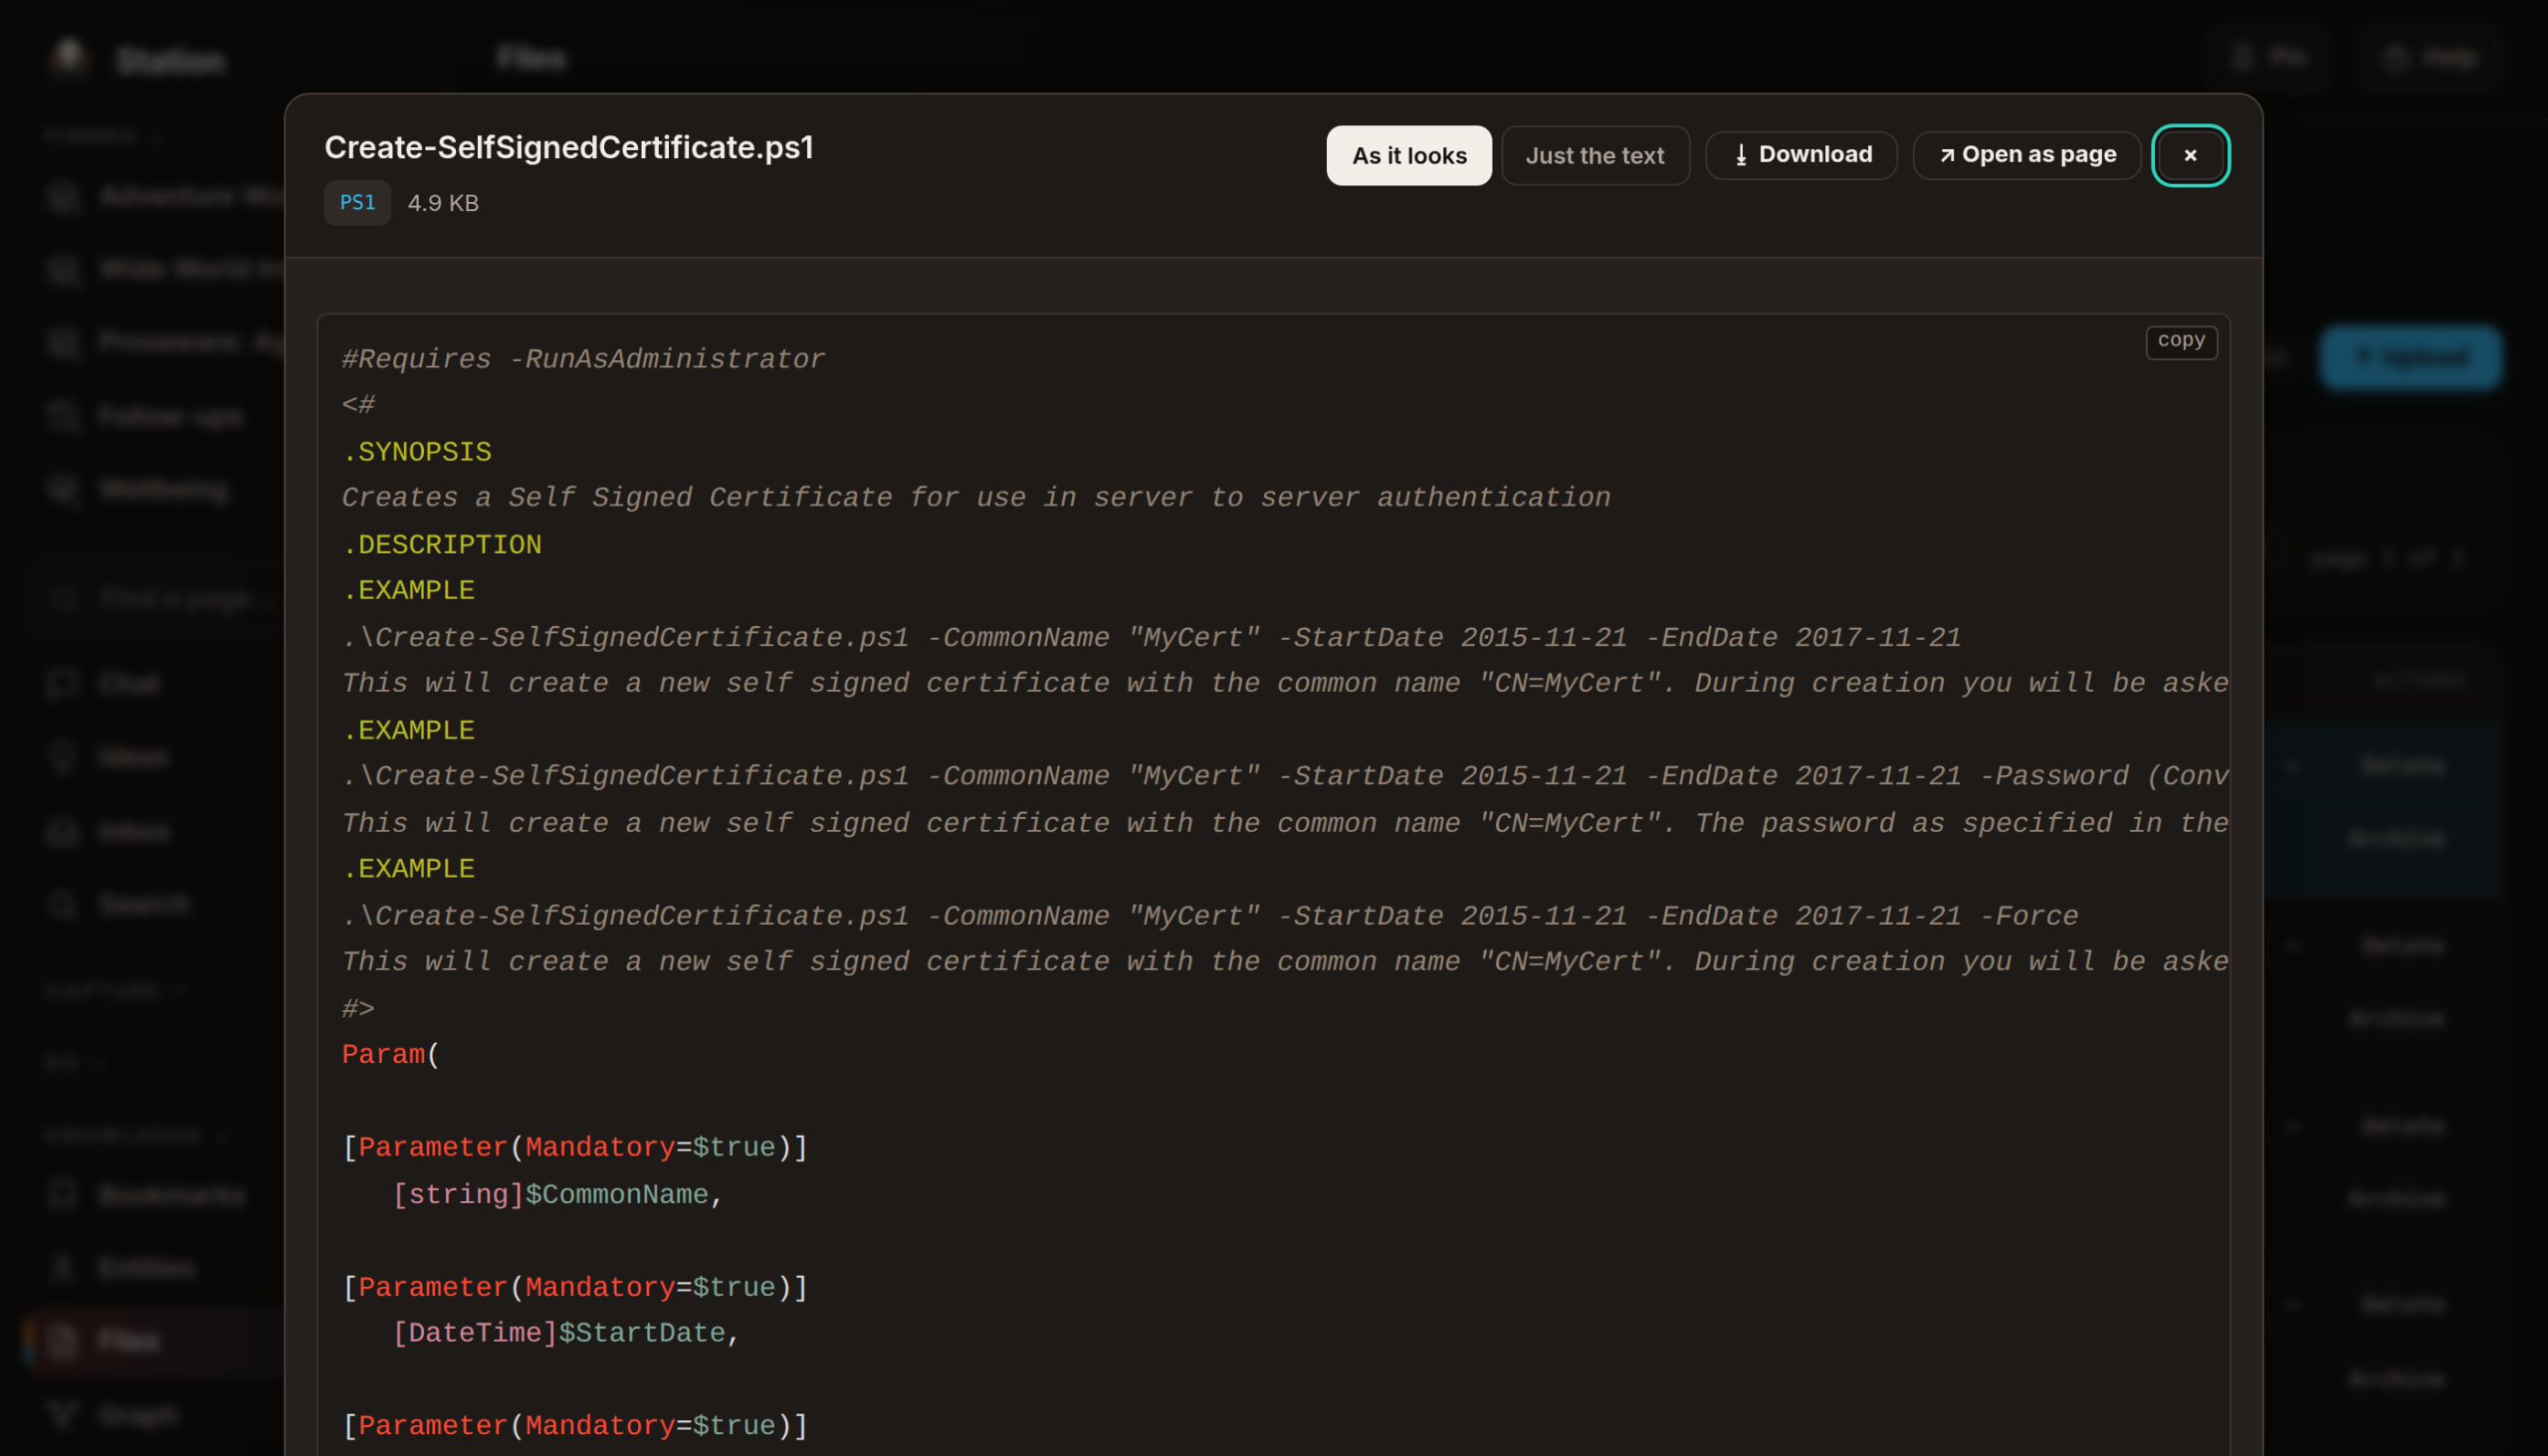Screen dimensions: 2548x1456
Task: Click the Parameter attribute above '[DateTime]$StartDate'
Action: coord(575,1288)
